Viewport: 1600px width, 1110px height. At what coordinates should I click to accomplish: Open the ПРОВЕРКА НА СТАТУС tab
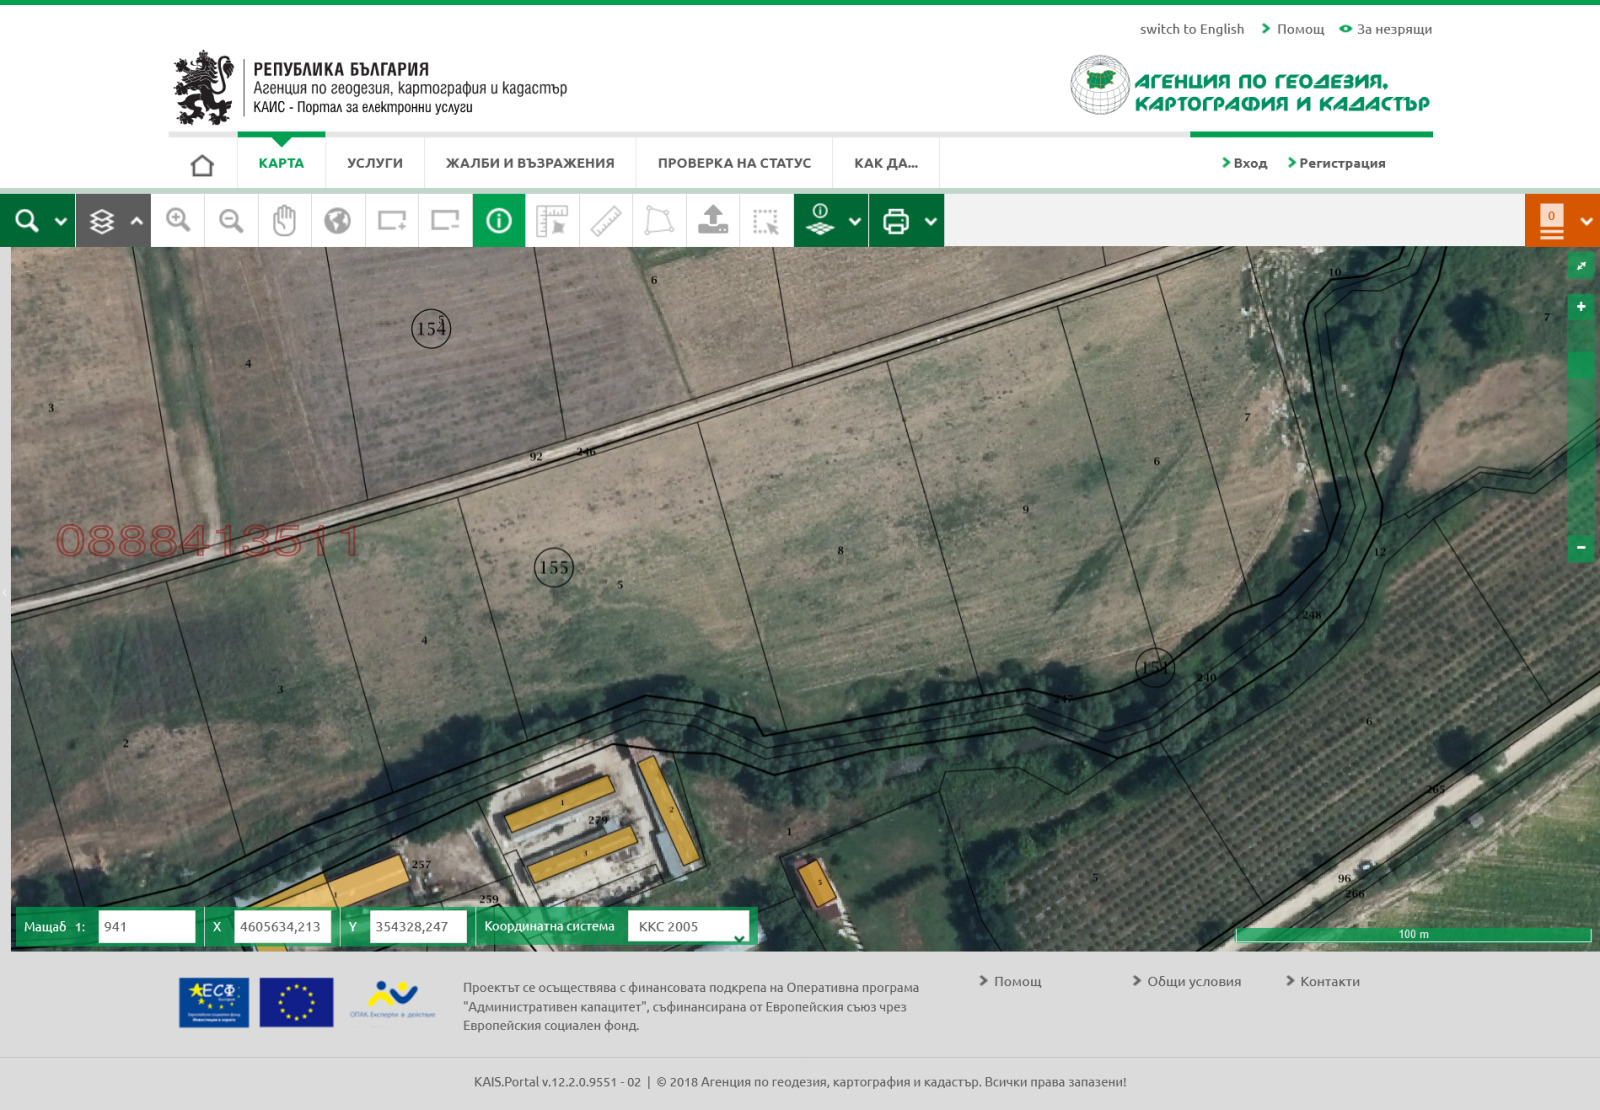click(734, 162)
